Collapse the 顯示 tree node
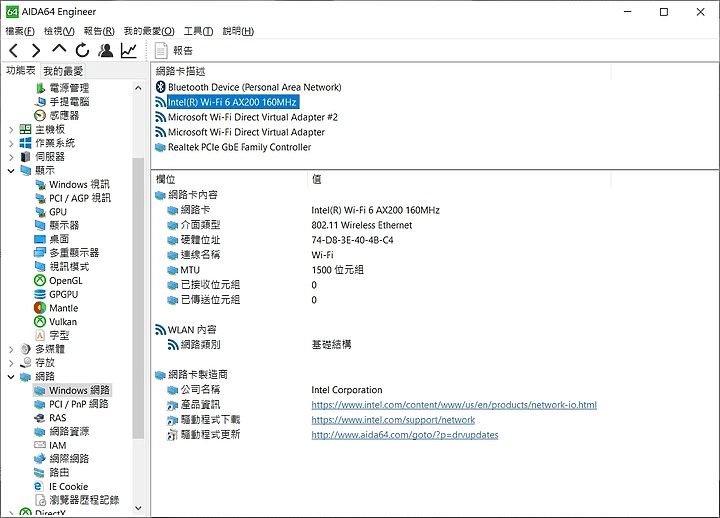Screen dimensions: 720x518 pyautogui.click(x=11, y=171)
